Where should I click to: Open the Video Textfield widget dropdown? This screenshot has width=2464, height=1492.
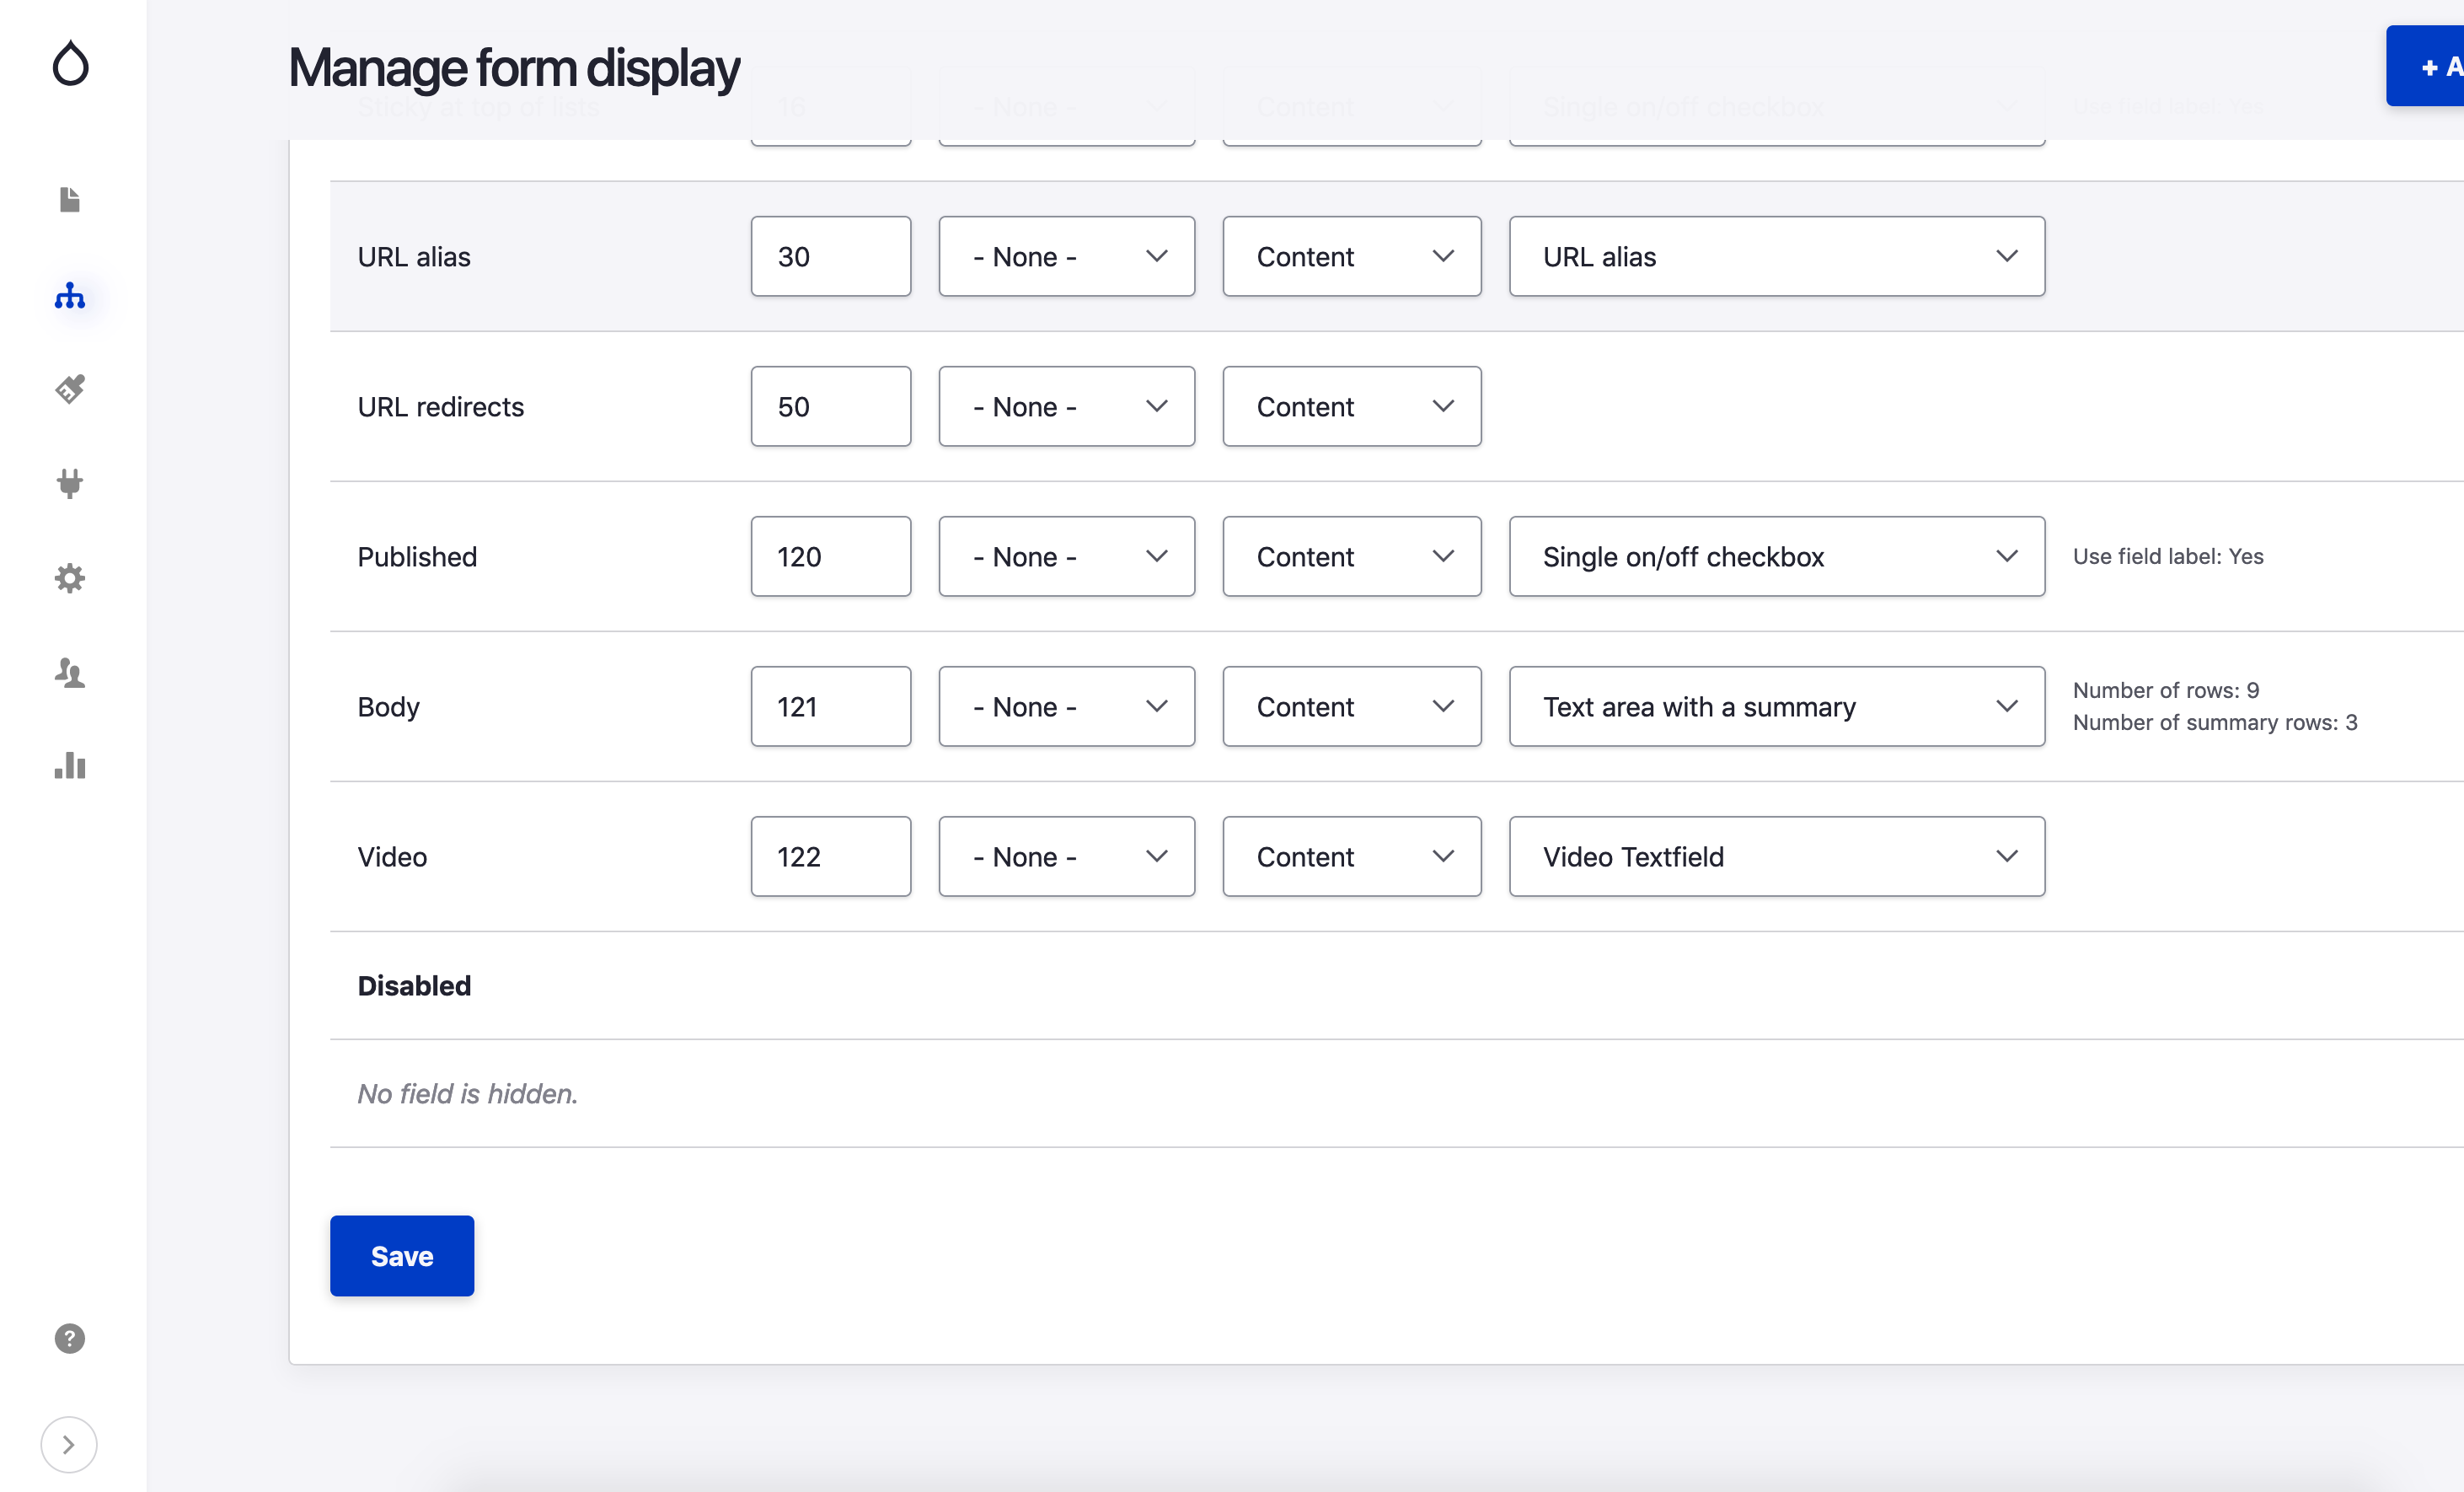click(1776, 856)
